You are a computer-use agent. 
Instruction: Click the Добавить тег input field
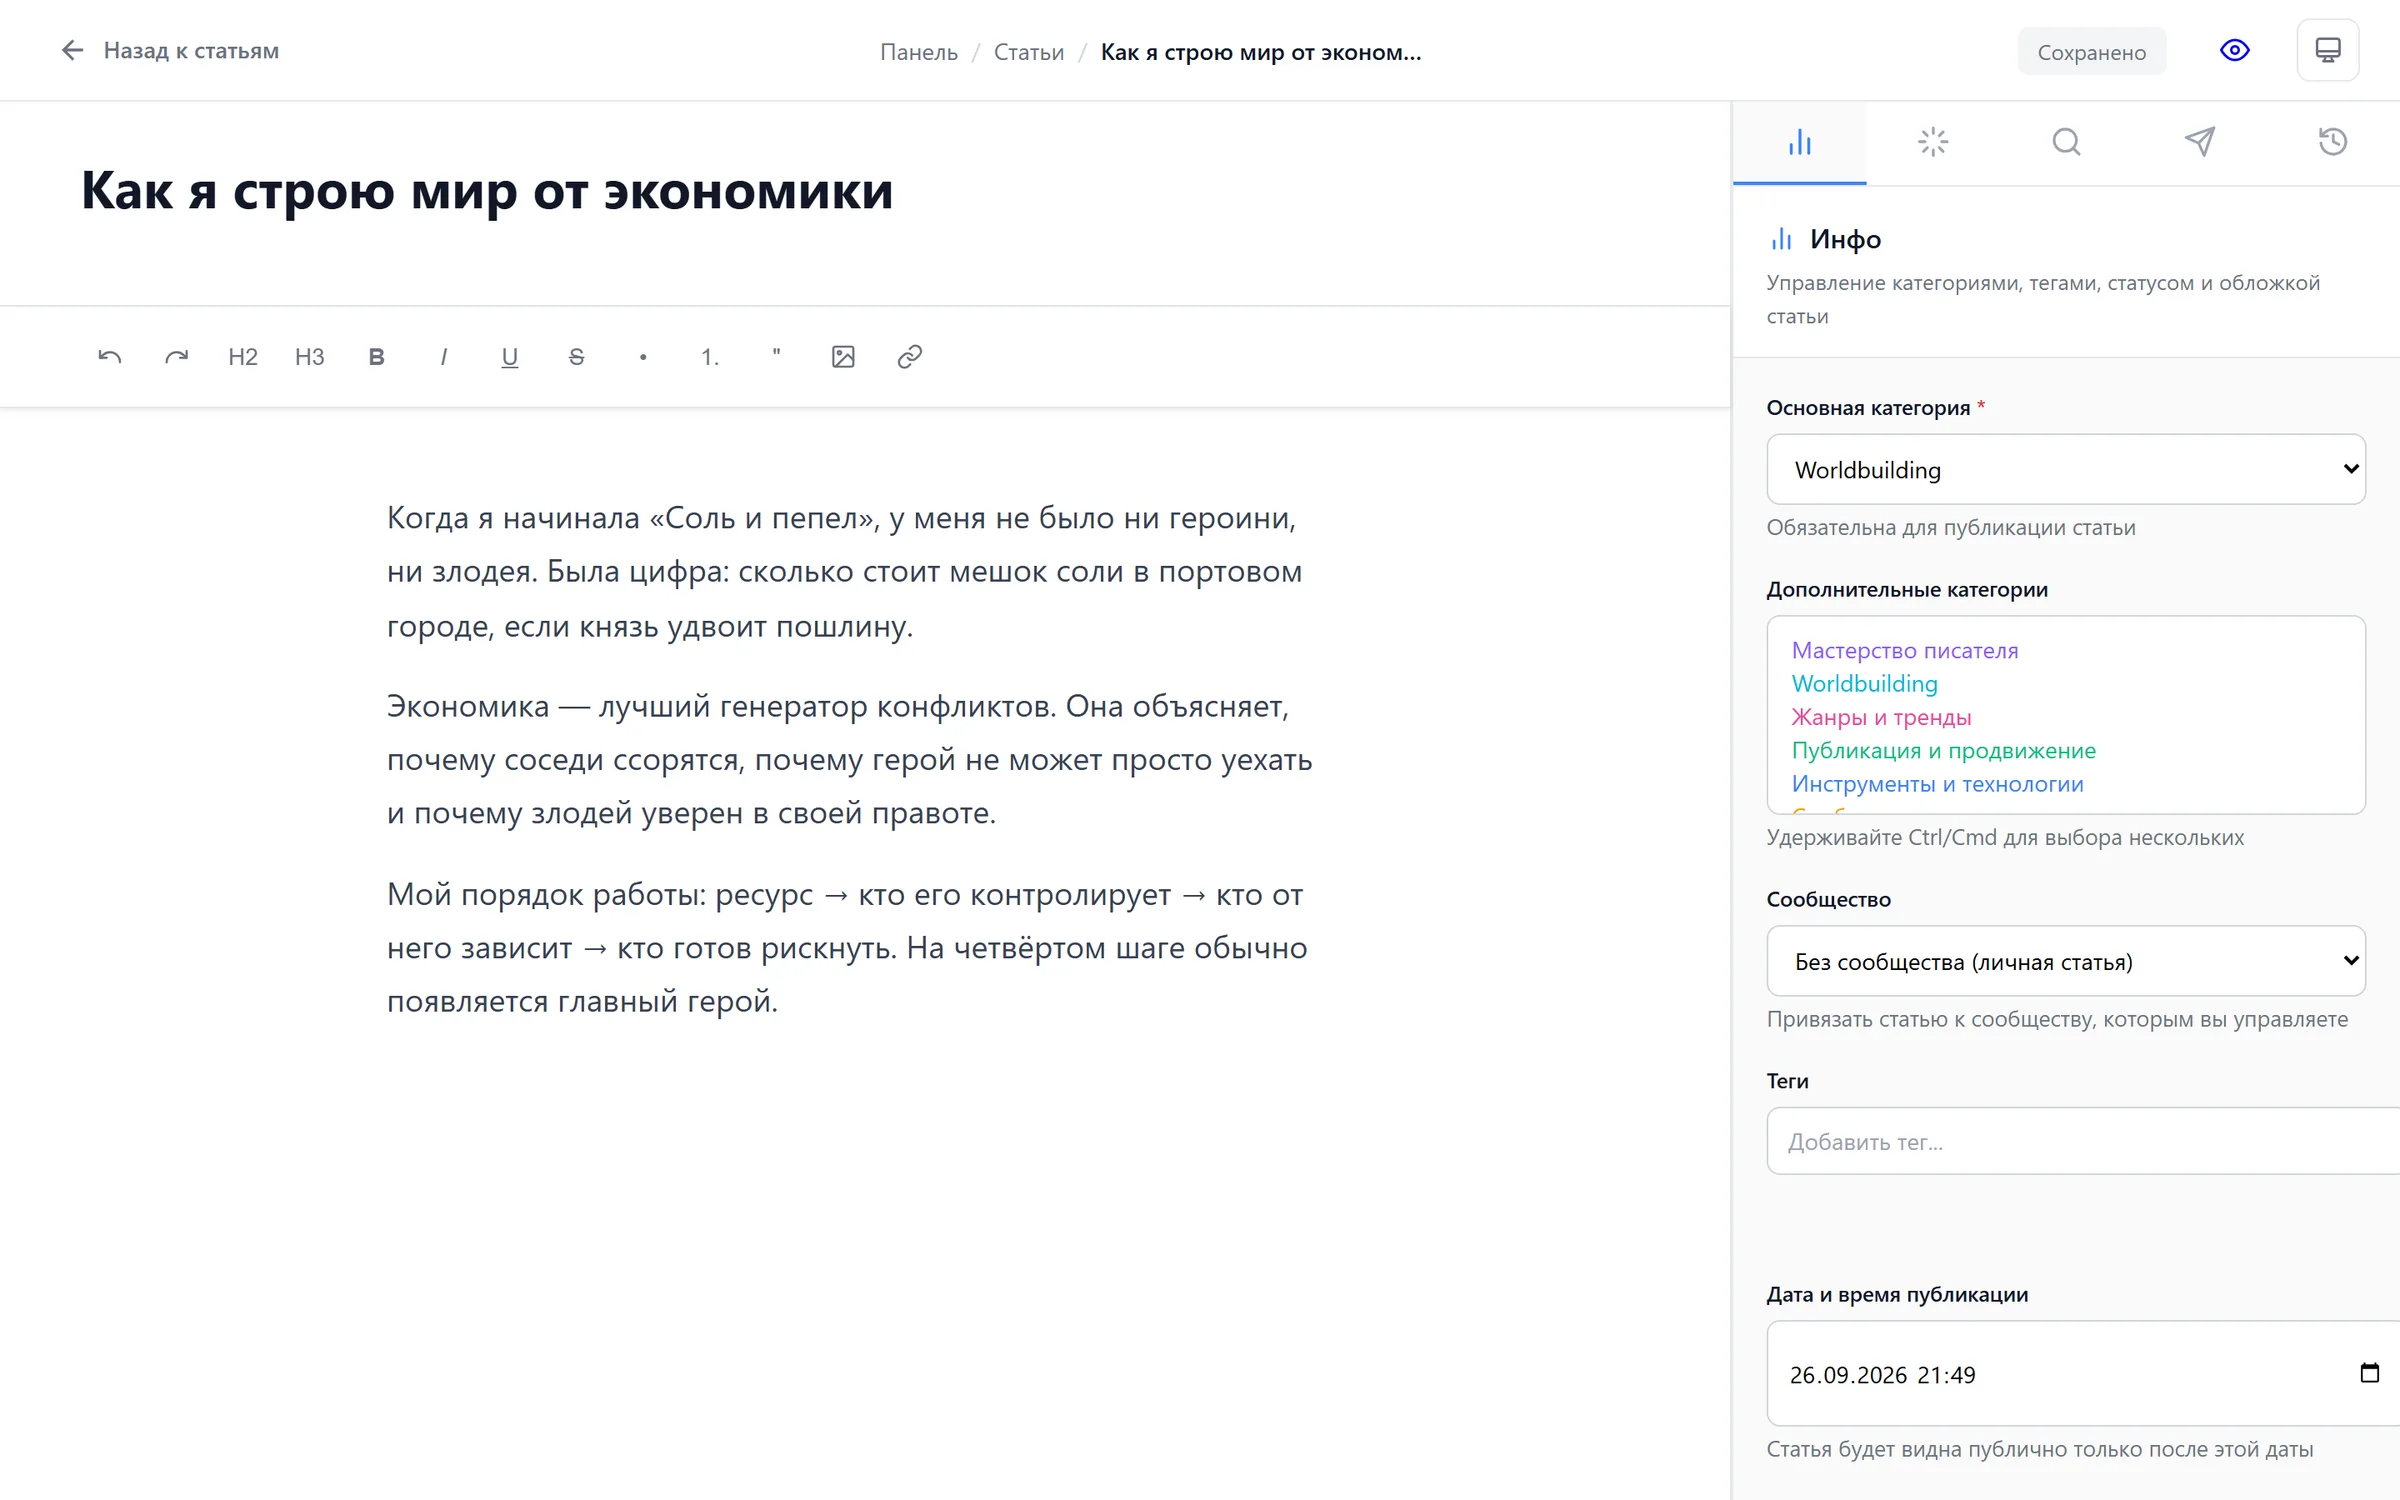coord(2083,1141)
